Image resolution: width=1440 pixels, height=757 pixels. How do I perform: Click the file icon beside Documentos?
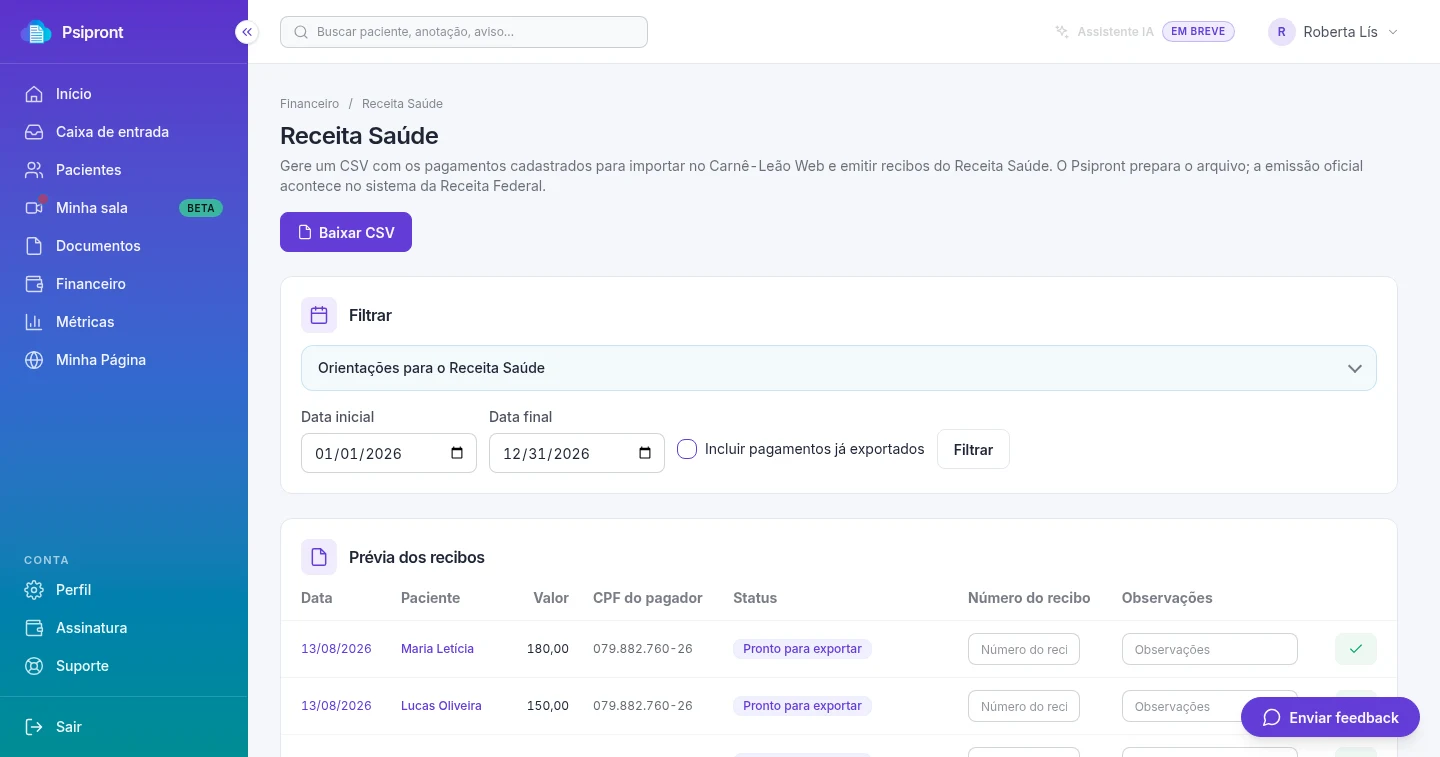coord(34,246)
